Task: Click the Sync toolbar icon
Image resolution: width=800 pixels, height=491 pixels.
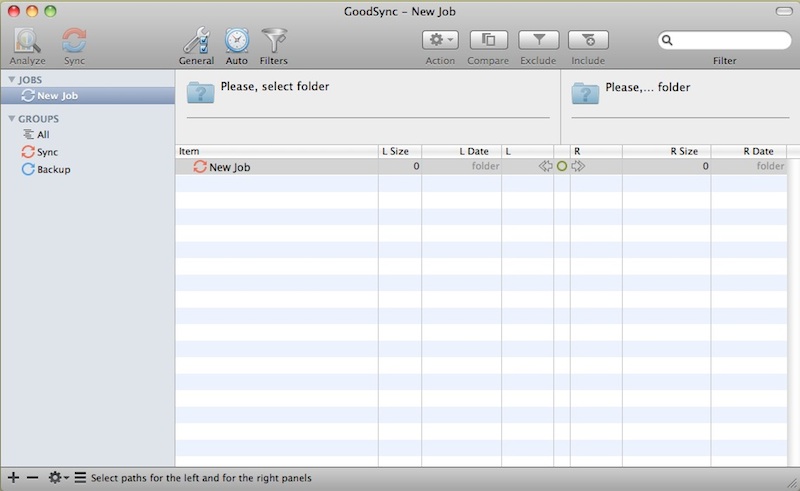Action: point(74,41)
